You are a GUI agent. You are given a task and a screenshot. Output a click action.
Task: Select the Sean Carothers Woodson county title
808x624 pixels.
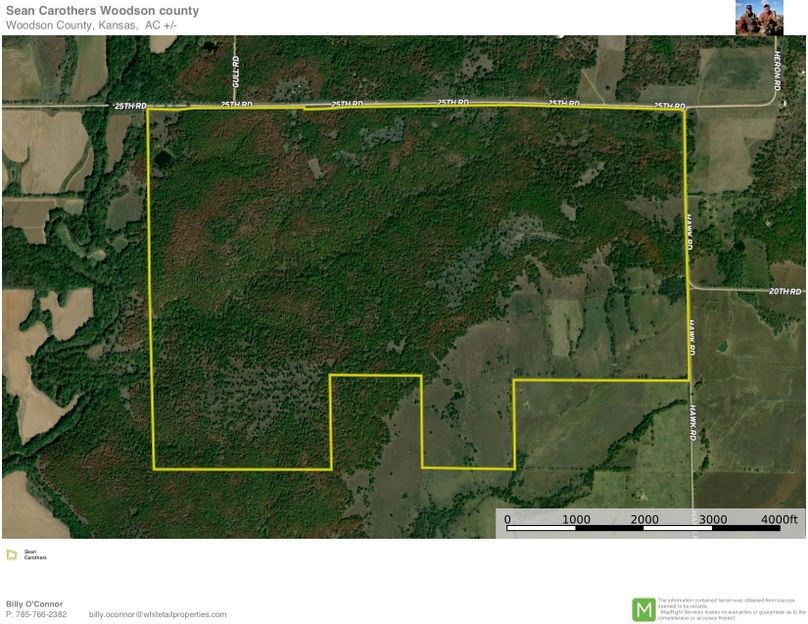pyautogui.click(x=104, y=12)
